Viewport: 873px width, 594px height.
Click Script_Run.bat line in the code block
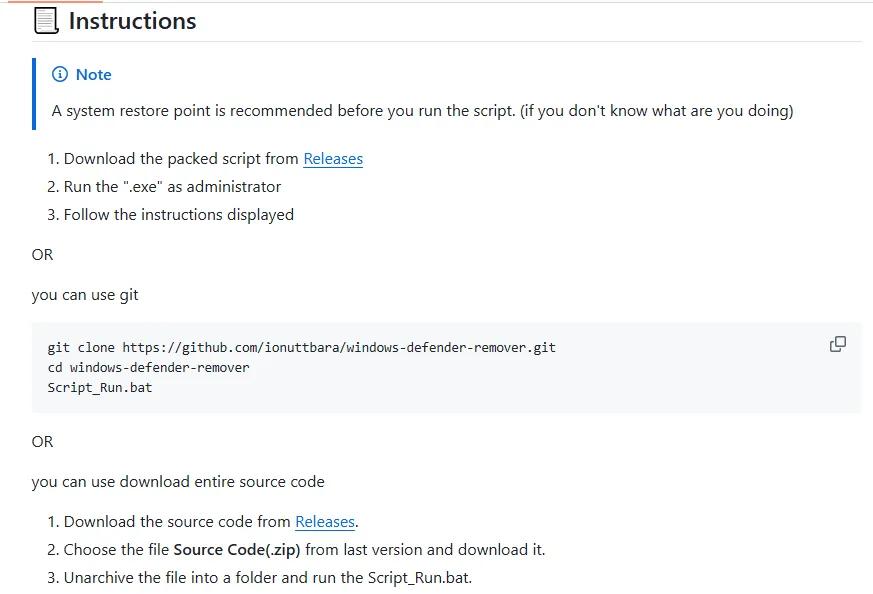100,387
